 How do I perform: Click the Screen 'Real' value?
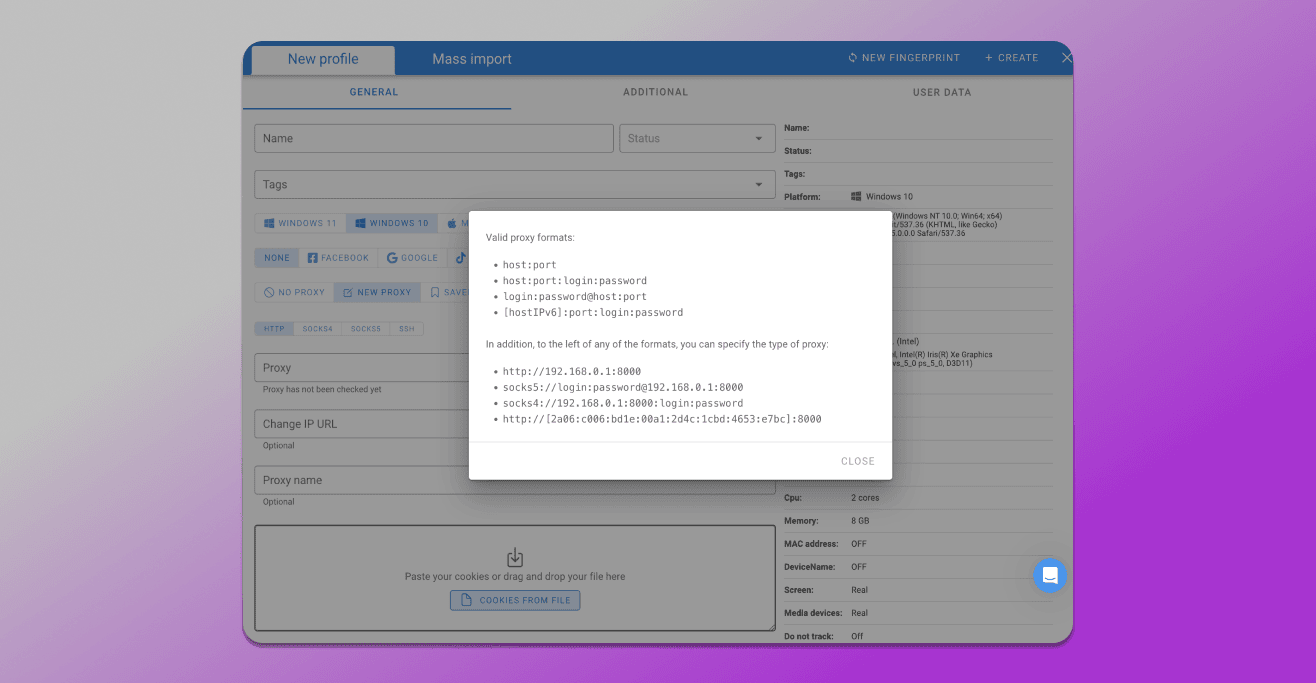[x=860, y=590]
